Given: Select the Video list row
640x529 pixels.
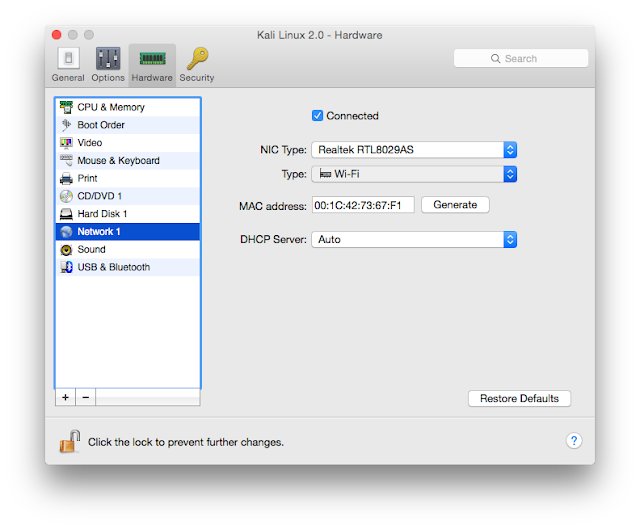Looking at the screenshot, I should tap(128, 142).
